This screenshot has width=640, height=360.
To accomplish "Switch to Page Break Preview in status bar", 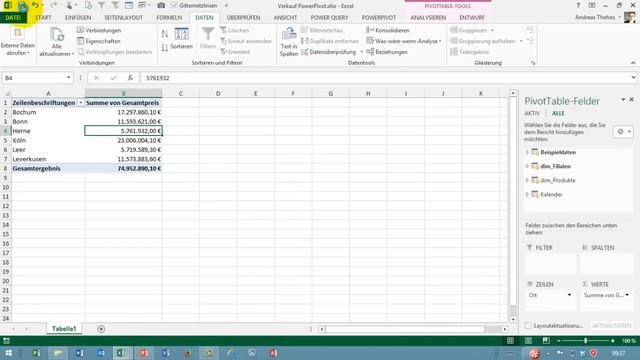I will (x=546, y=340).
